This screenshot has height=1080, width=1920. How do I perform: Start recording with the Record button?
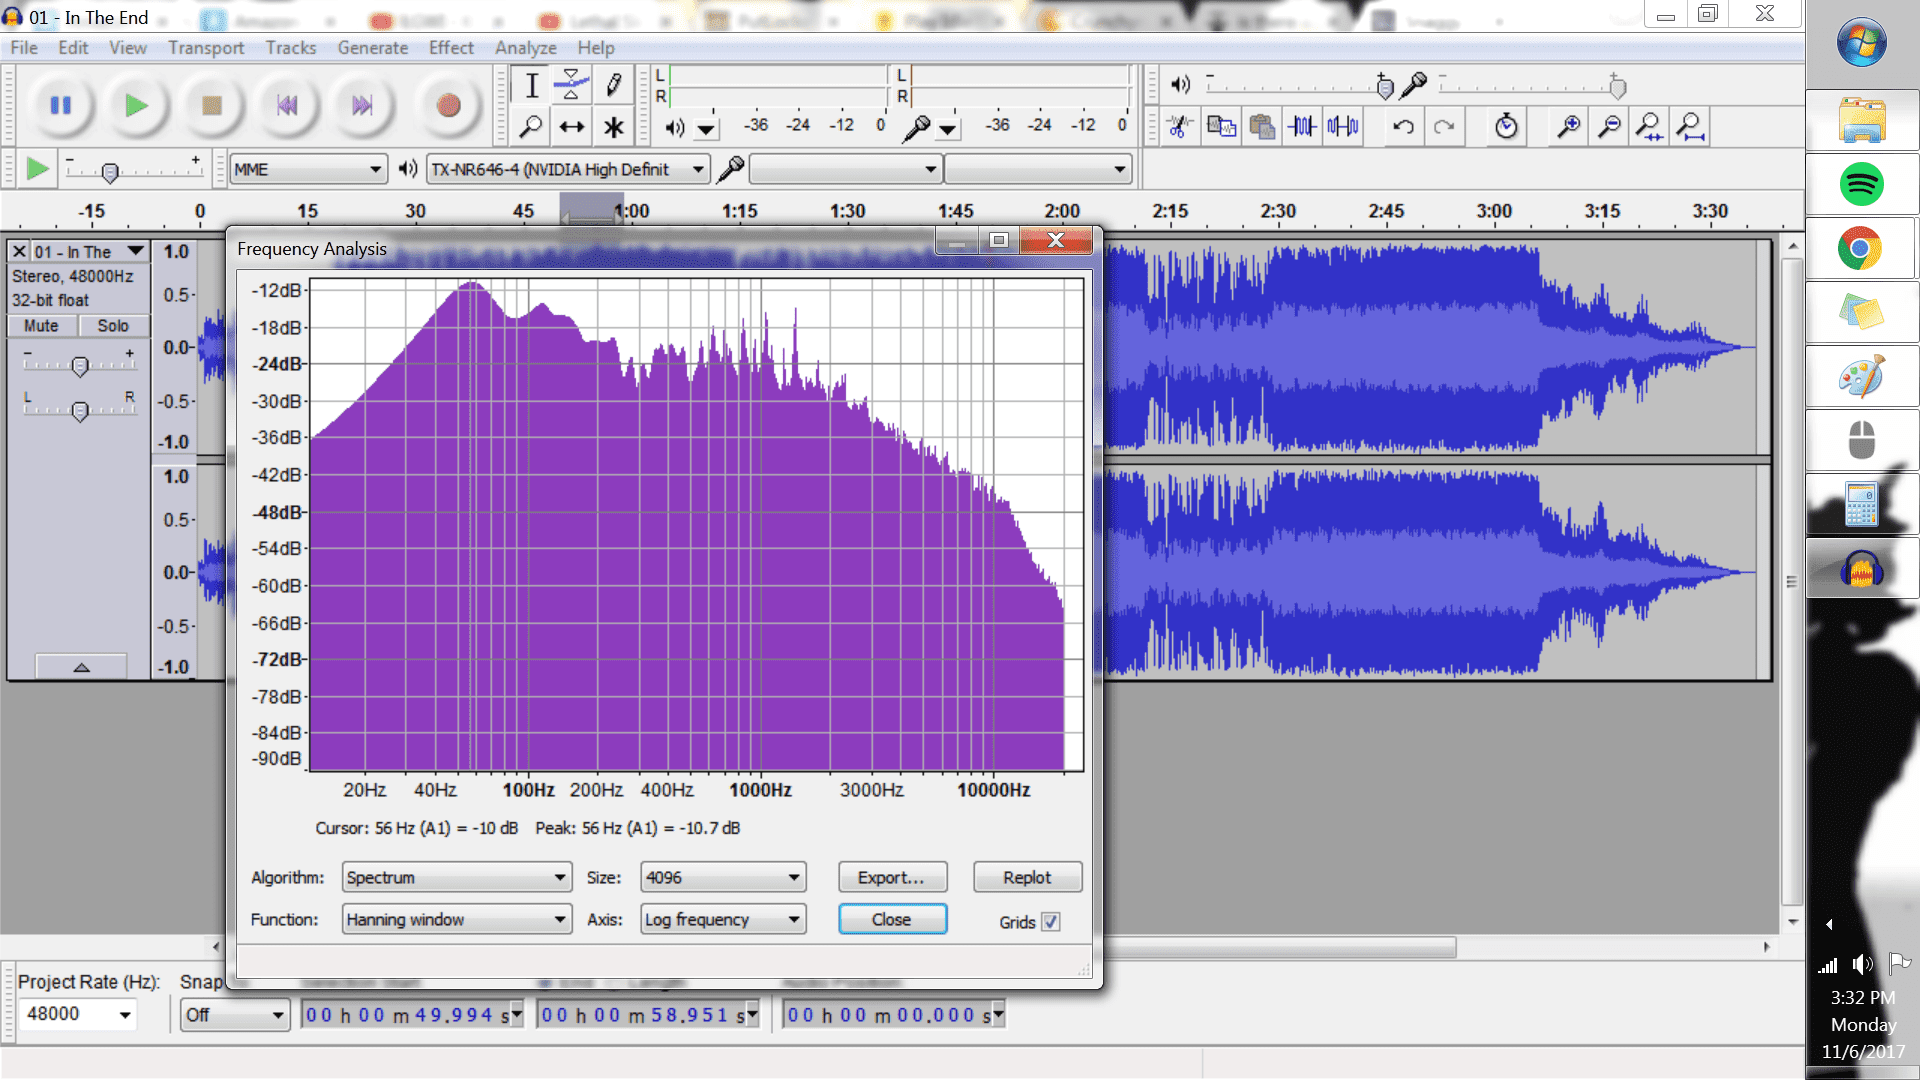pos(448,105)
